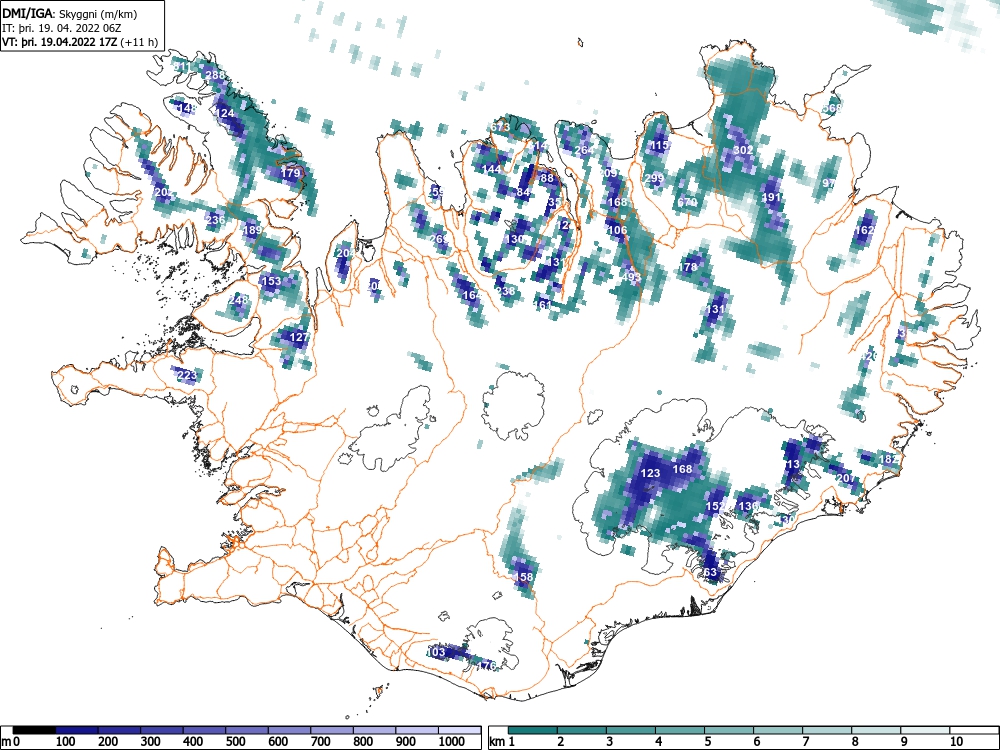
Task: Click visibility value 136 on the map
Action: (x=747, y=506)
